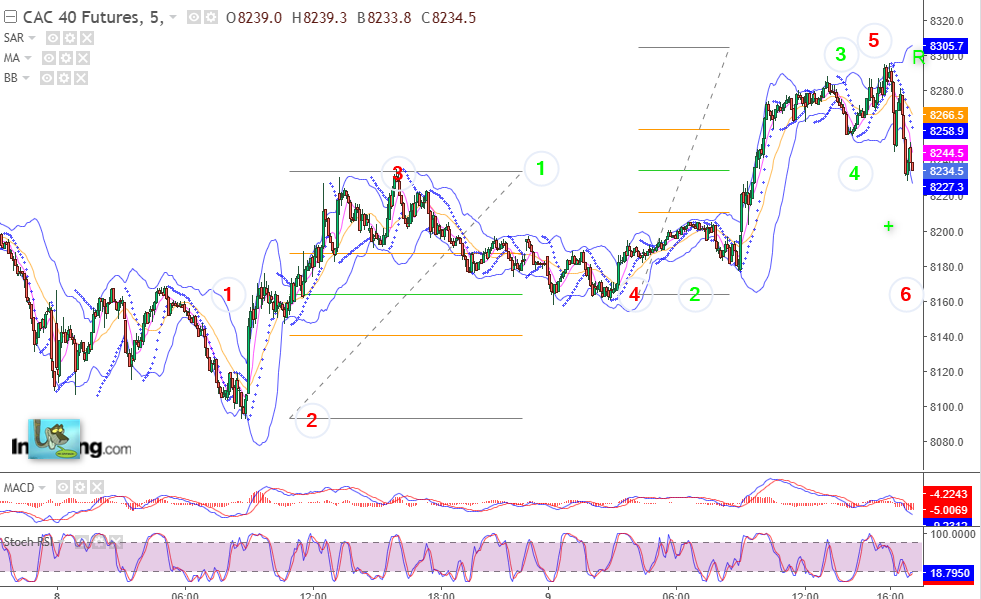
Task: Select the red MACD value -4.2243
Action: (x=950, y=494)
